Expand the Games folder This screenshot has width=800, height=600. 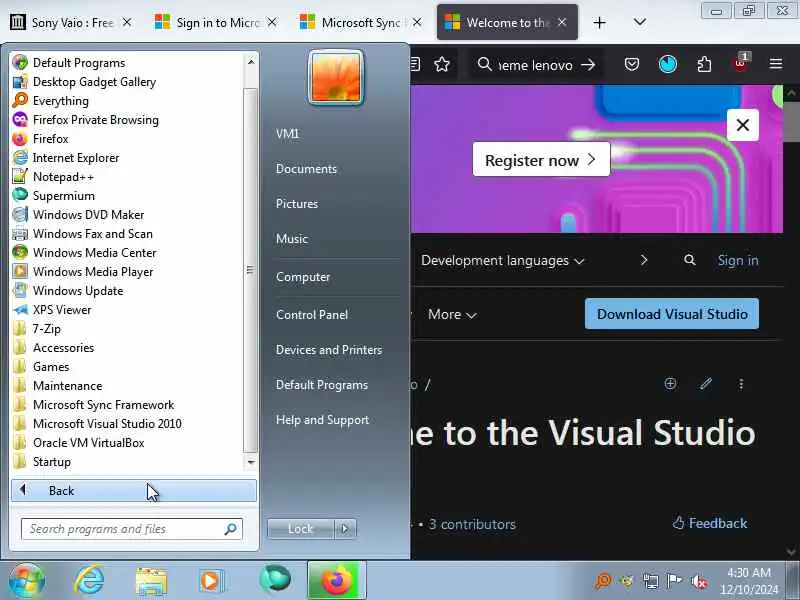[41, 366]
